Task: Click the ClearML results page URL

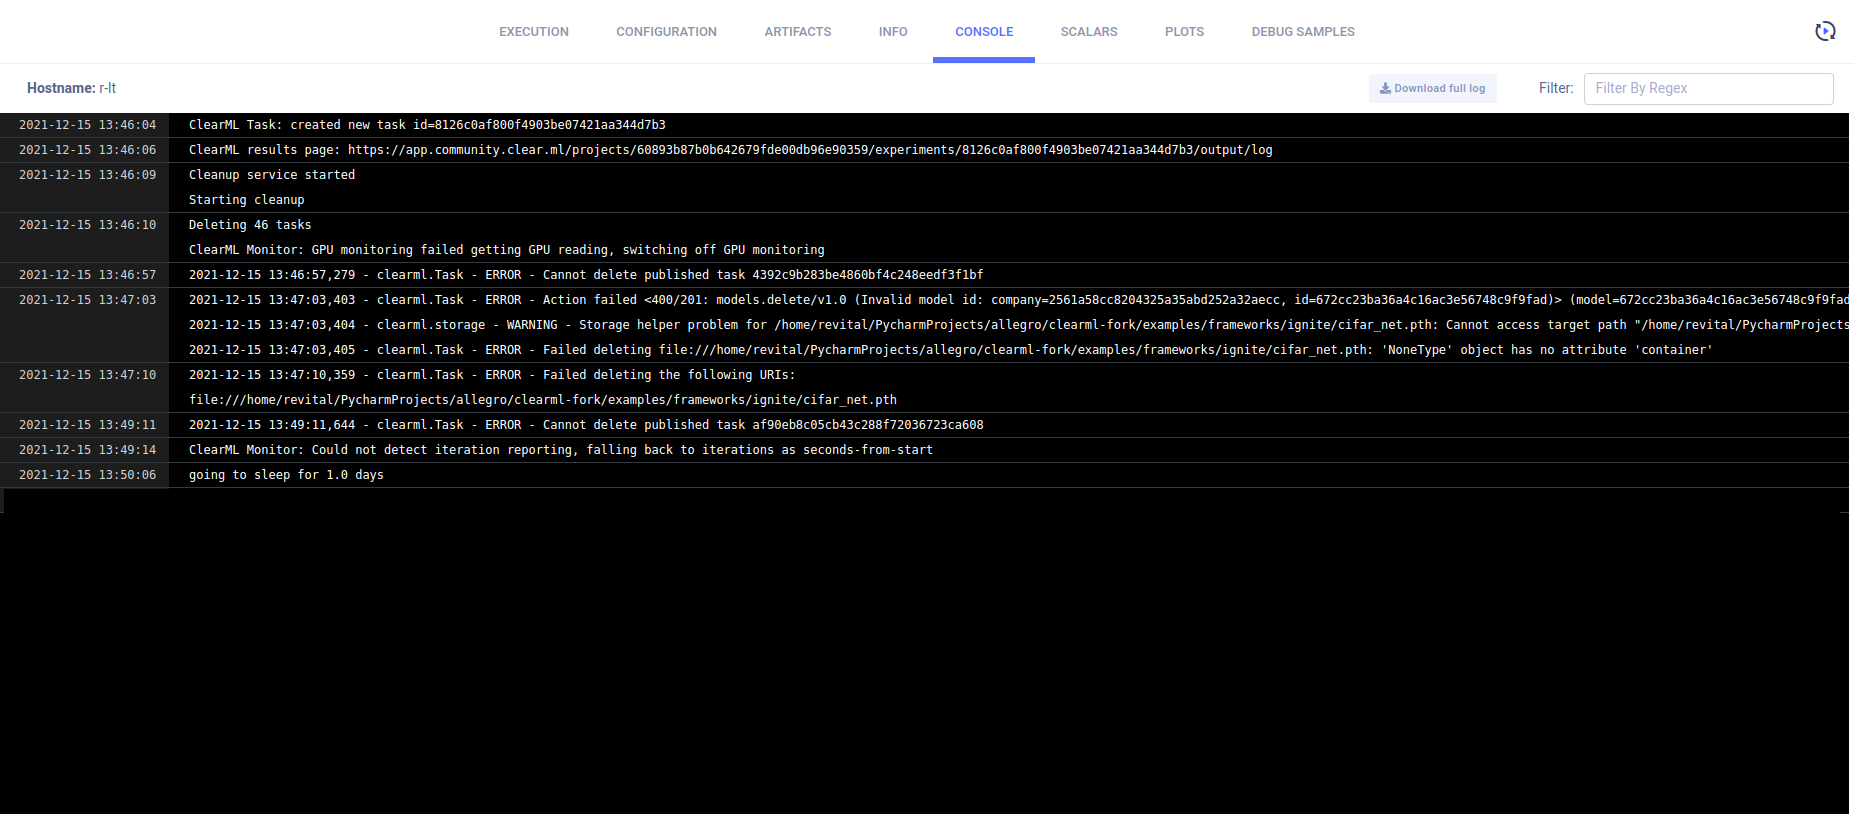Action: click(809, 150)
